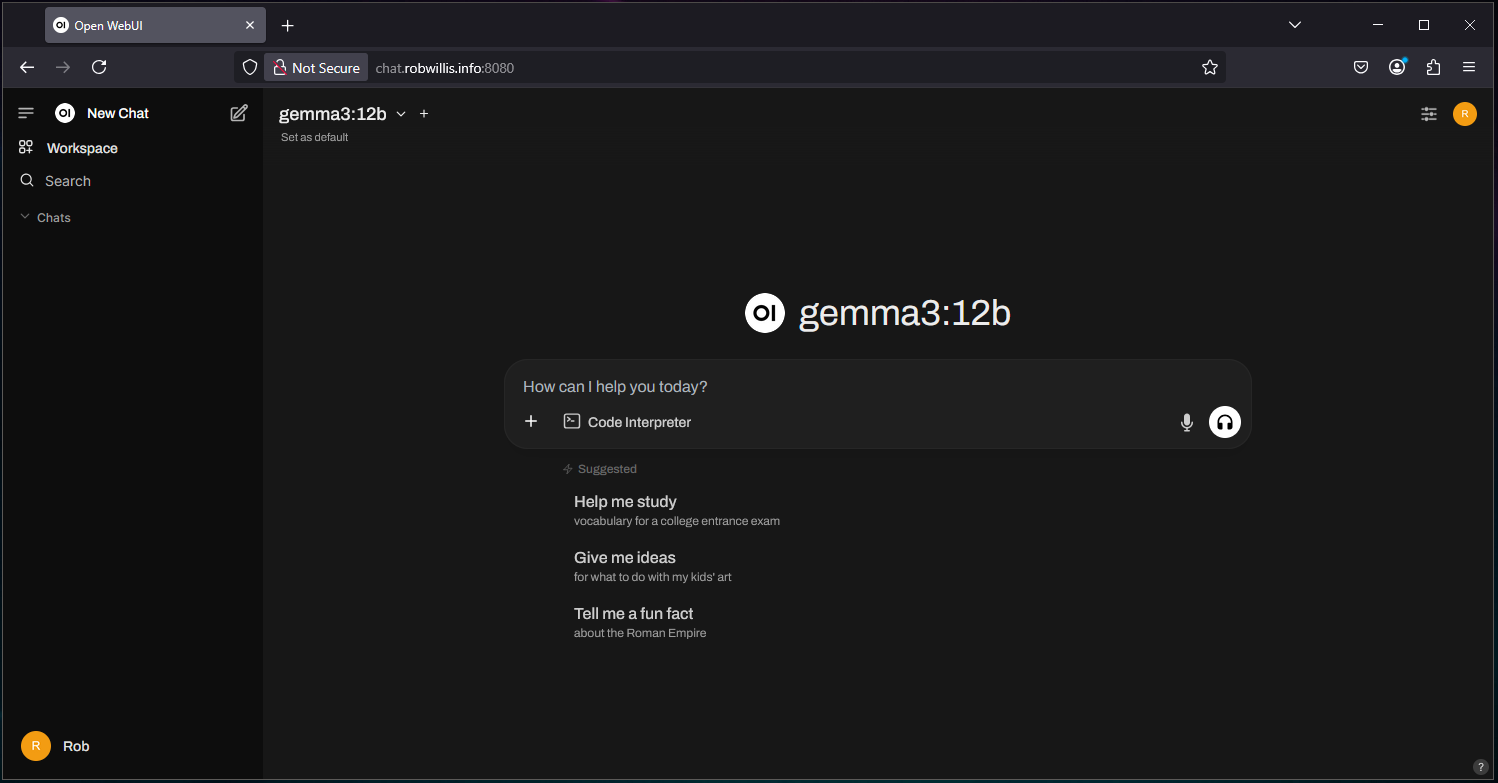
Task: Click the message input field
Action: (877, 387)
